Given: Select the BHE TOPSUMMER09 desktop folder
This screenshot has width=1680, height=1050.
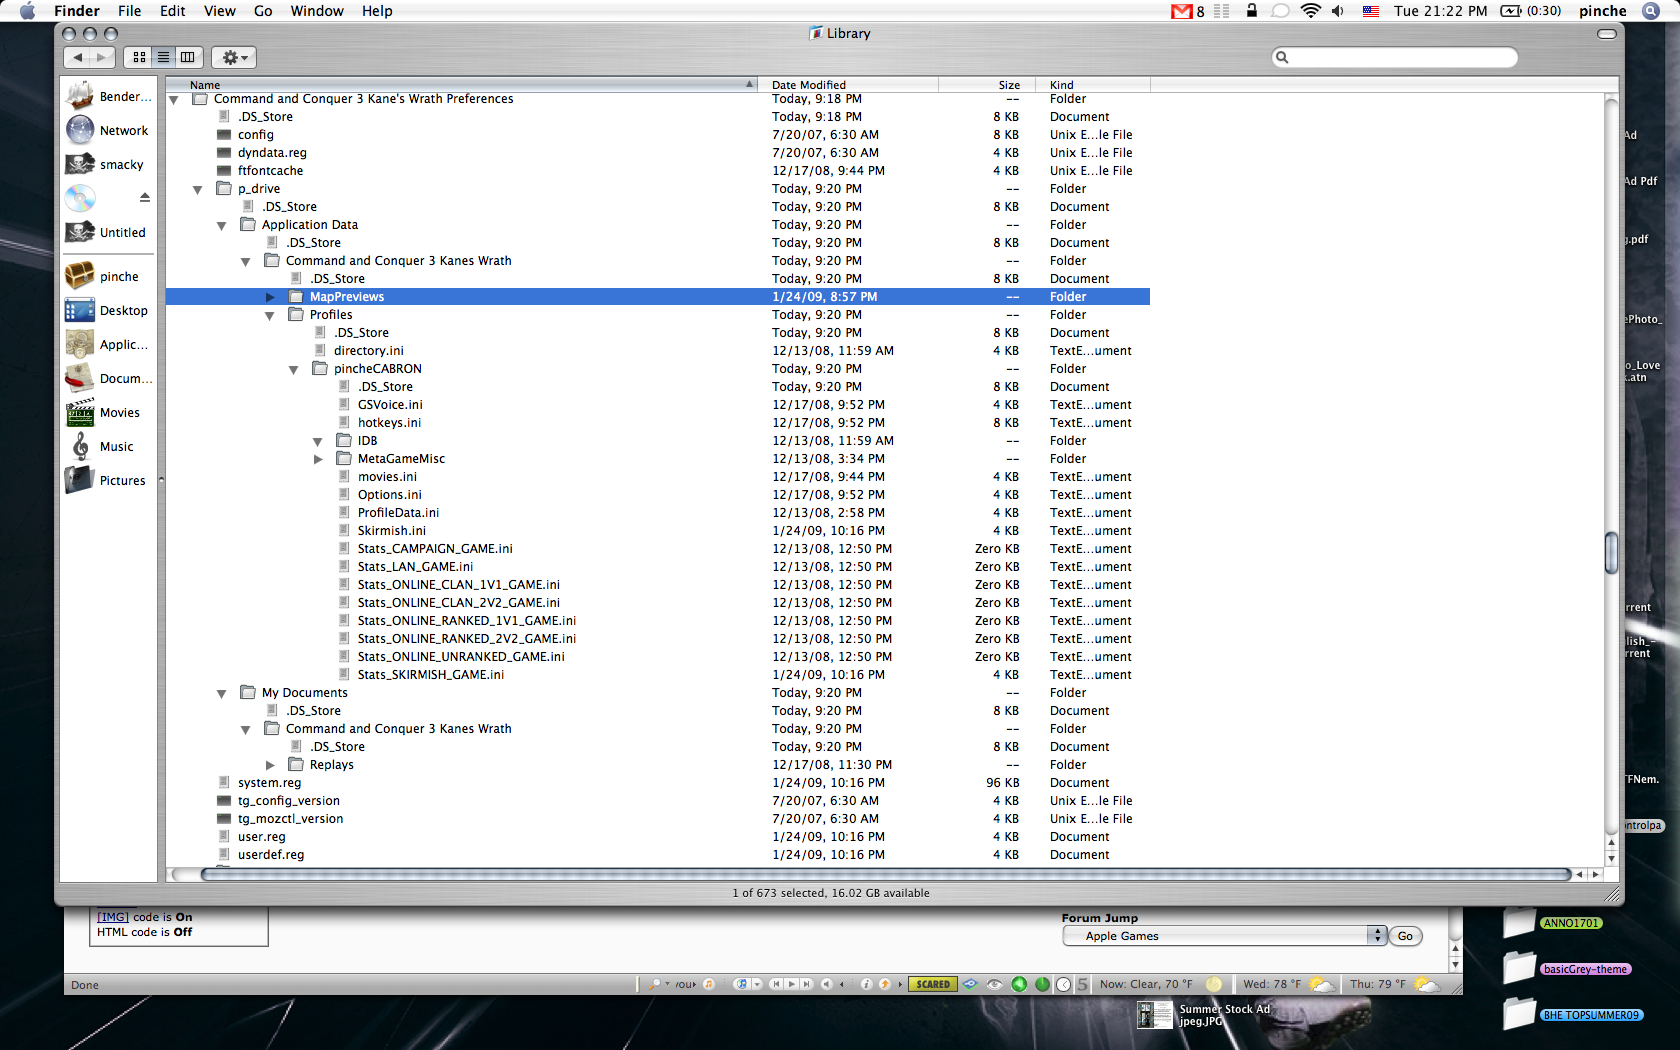Looking at the screenshot, I should (x=1573, y=1014).
